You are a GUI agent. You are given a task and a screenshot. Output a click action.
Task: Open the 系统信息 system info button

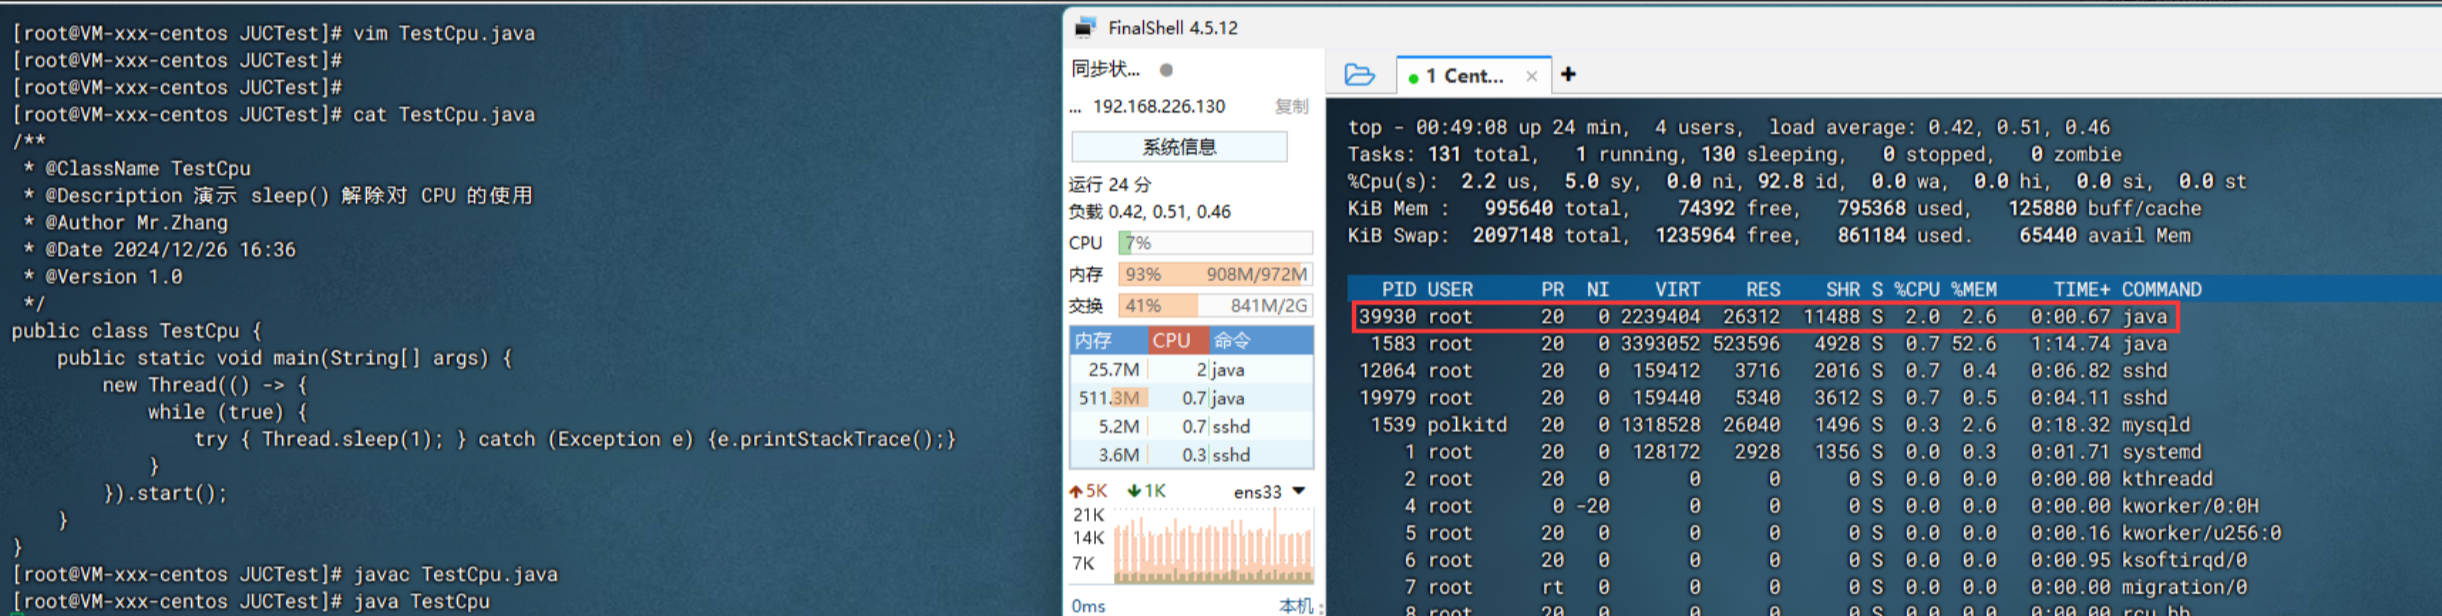tap(1179, 147)
